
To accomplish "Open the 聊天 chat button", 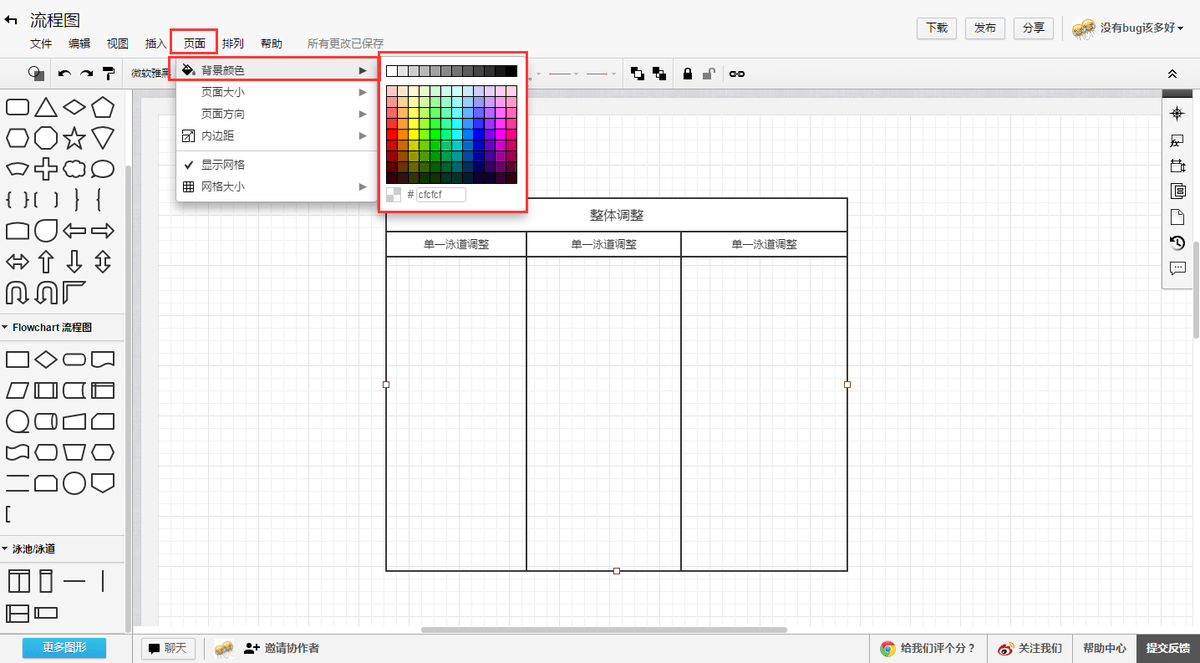I will (x=168, y=648).
